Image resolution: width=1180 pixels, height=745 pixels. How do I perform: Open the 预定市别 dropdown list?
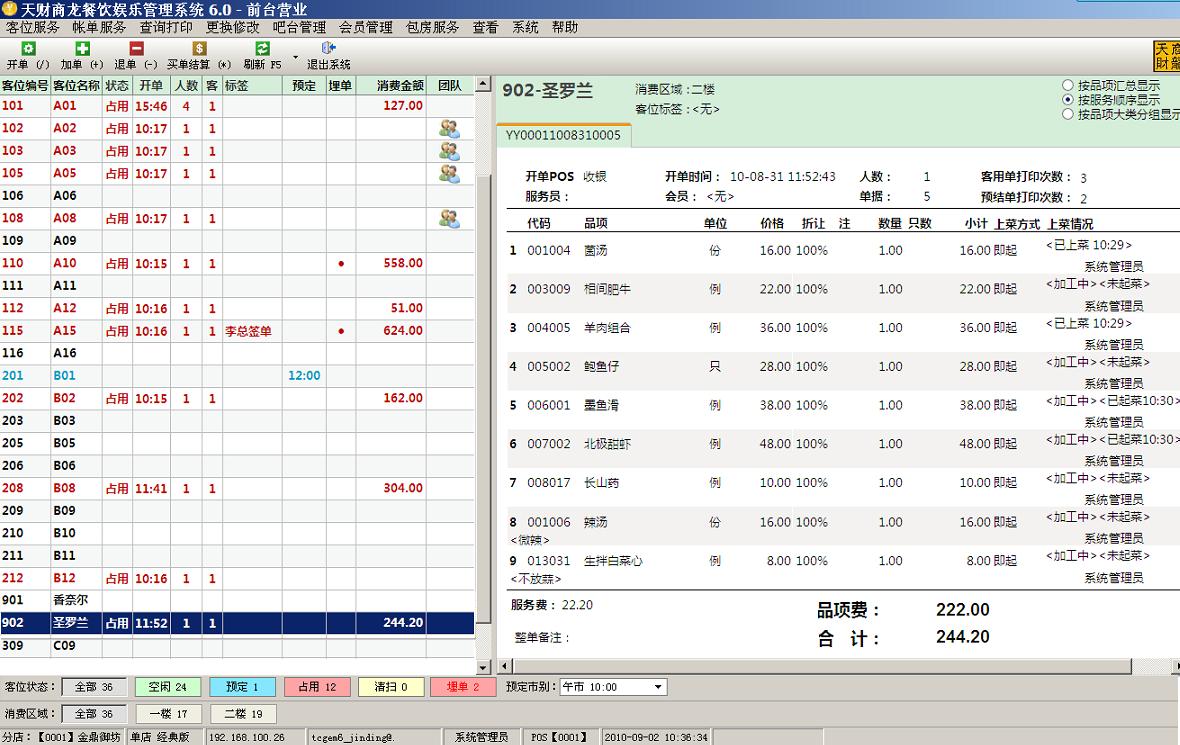[x=657, y=687]
